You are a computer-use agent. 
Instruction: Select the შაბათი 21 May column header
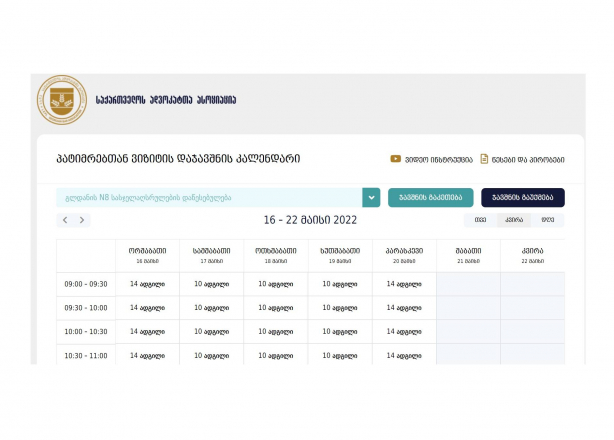coord(468,255)
